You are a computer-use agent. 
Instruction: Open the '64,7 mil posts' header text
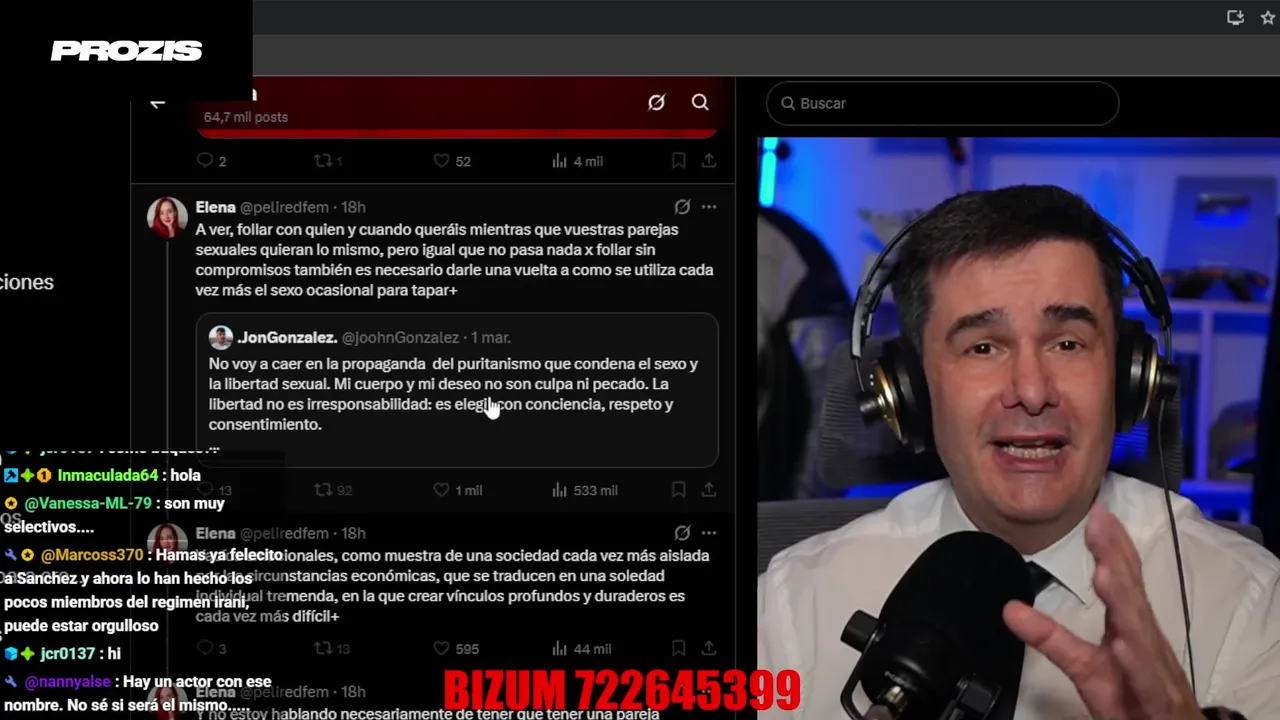pyautogui.click(x=245, y=117)
